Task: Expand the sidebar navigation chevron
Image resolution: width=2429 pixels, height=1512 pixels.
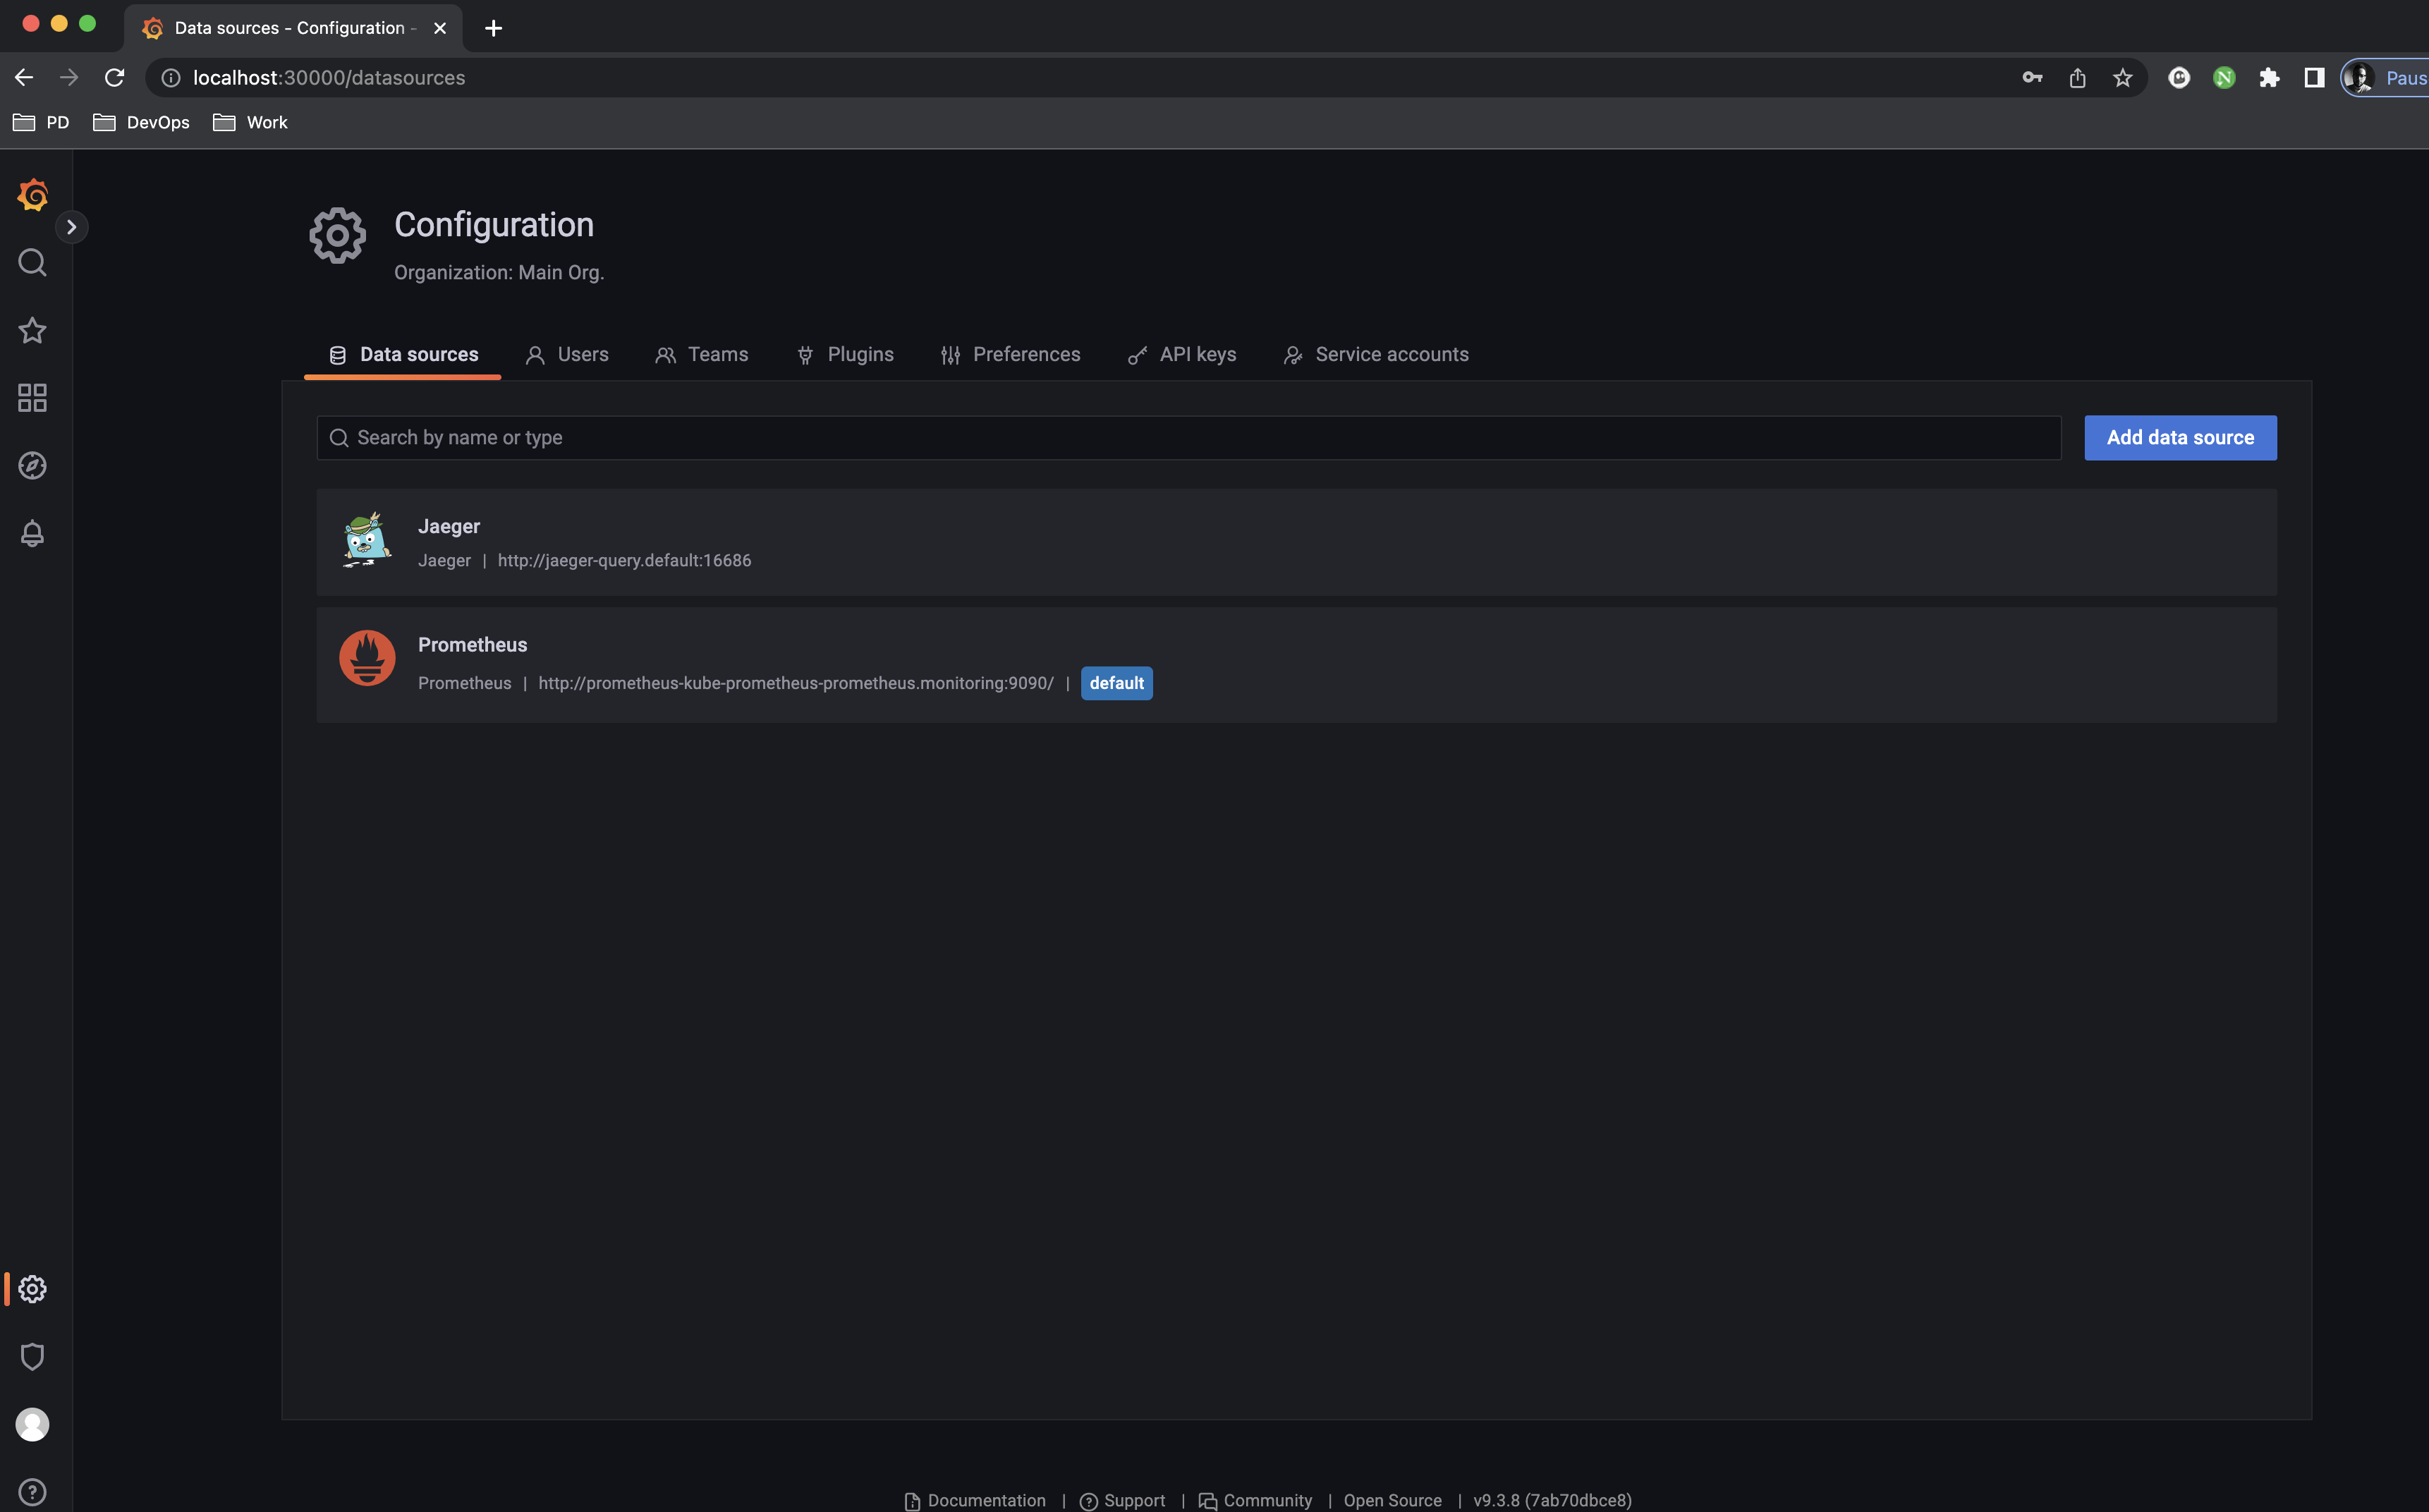Action: 71,227
